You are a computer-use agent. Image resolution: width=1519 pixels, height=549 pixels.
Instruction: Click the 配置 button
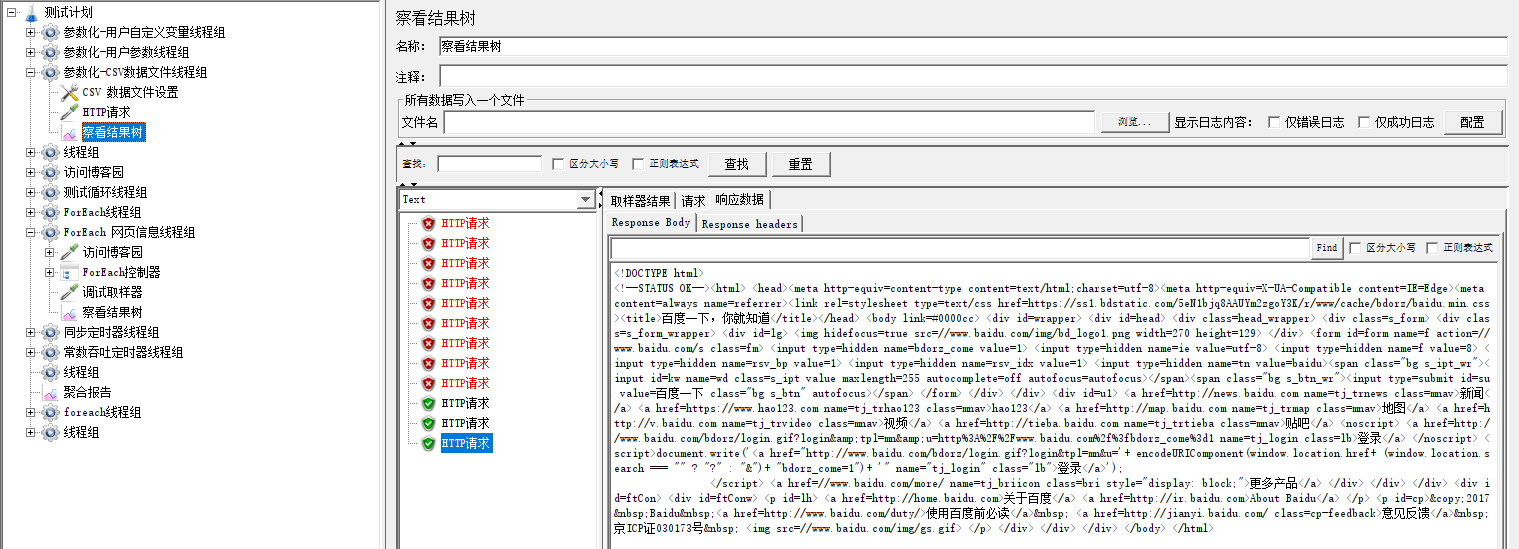pos(1472,122)
